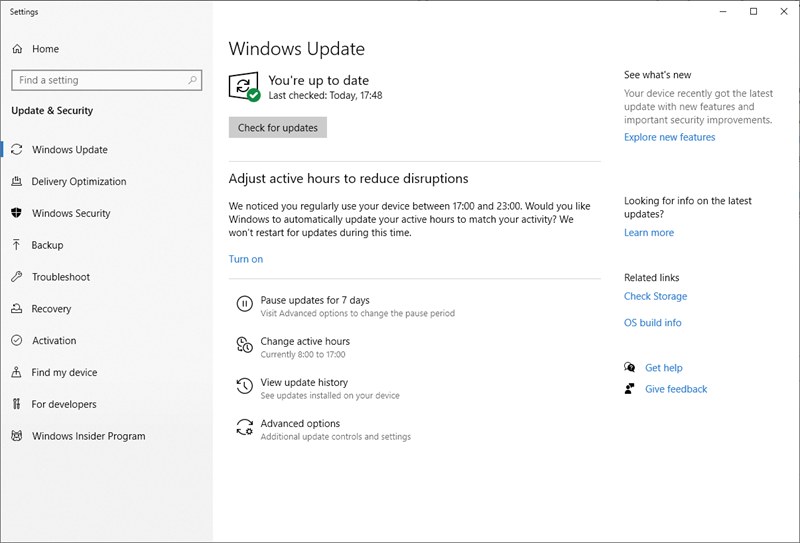The height and width of the screenshot is (543, 800).
Task: Click the search magnifier icon
Action: click(x=191, y=80)
